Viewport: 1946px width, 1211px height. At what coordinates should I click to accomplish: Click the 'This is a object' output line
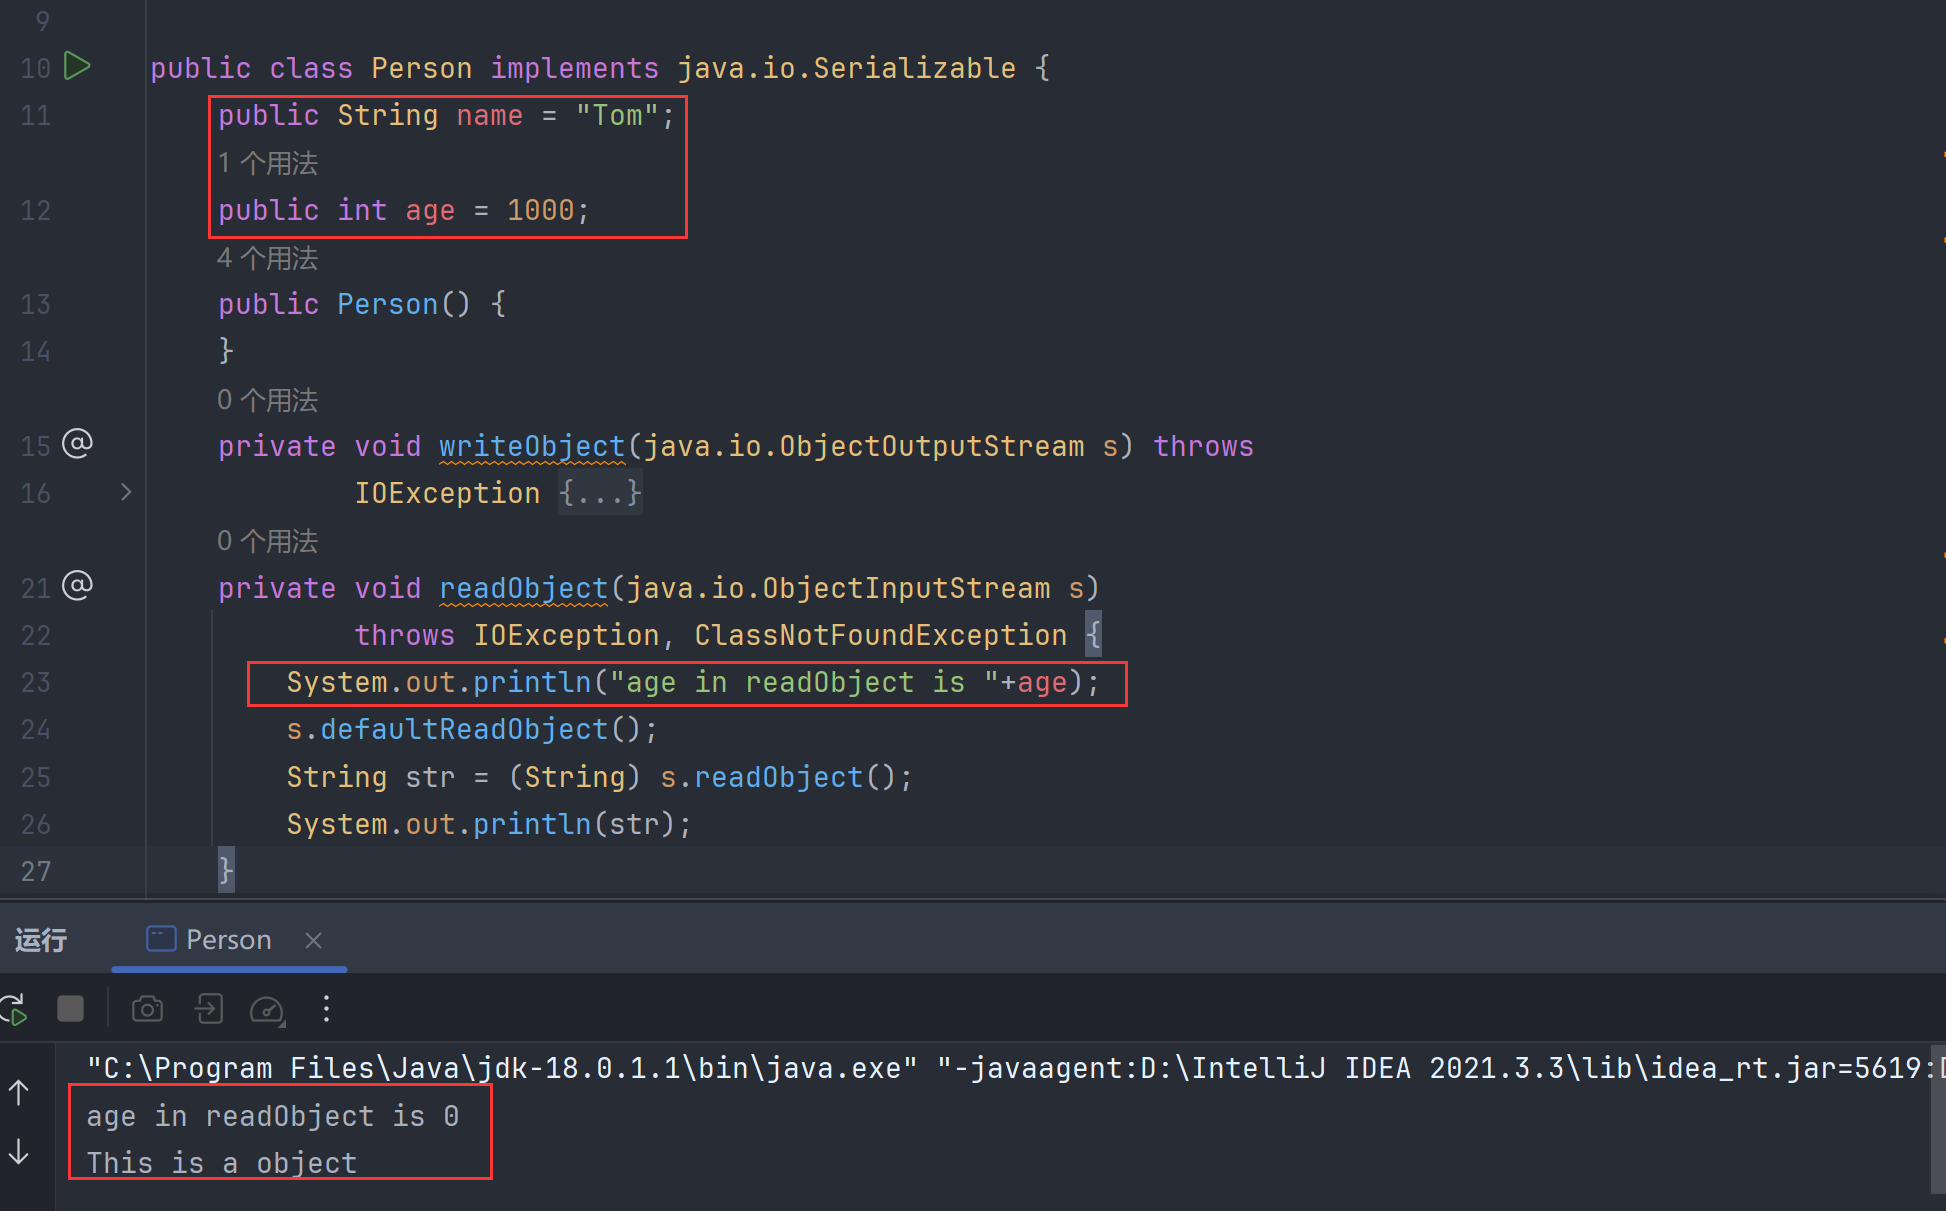(x=222, y=1163)
